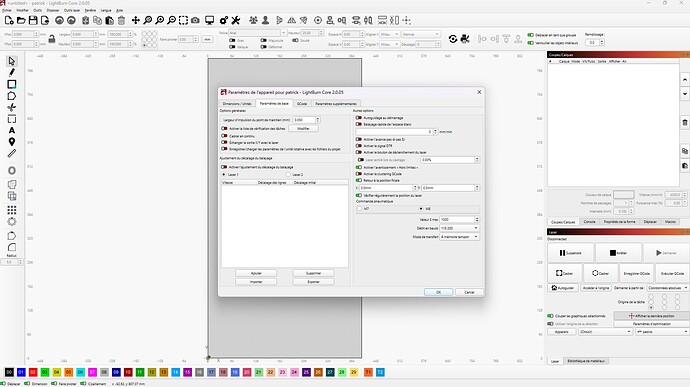Open the Console tab in right panel

(589, 222)
